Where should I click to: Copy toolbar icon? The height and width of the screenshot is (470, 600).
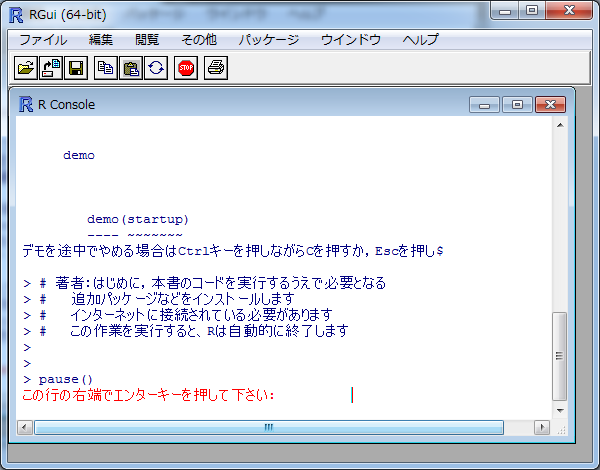[x=106, y=68]
